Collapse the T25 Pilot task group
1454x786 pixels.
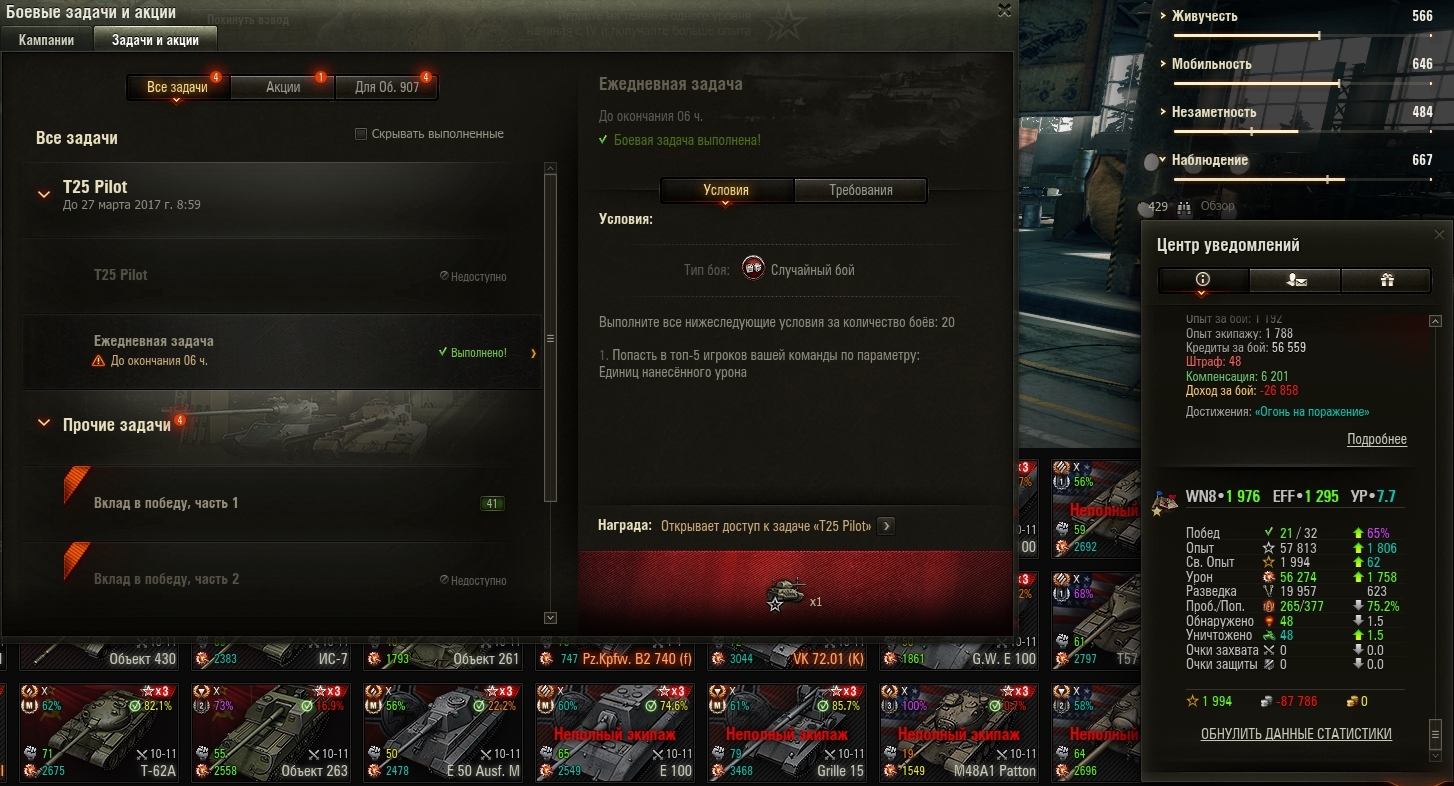(44, 194)
